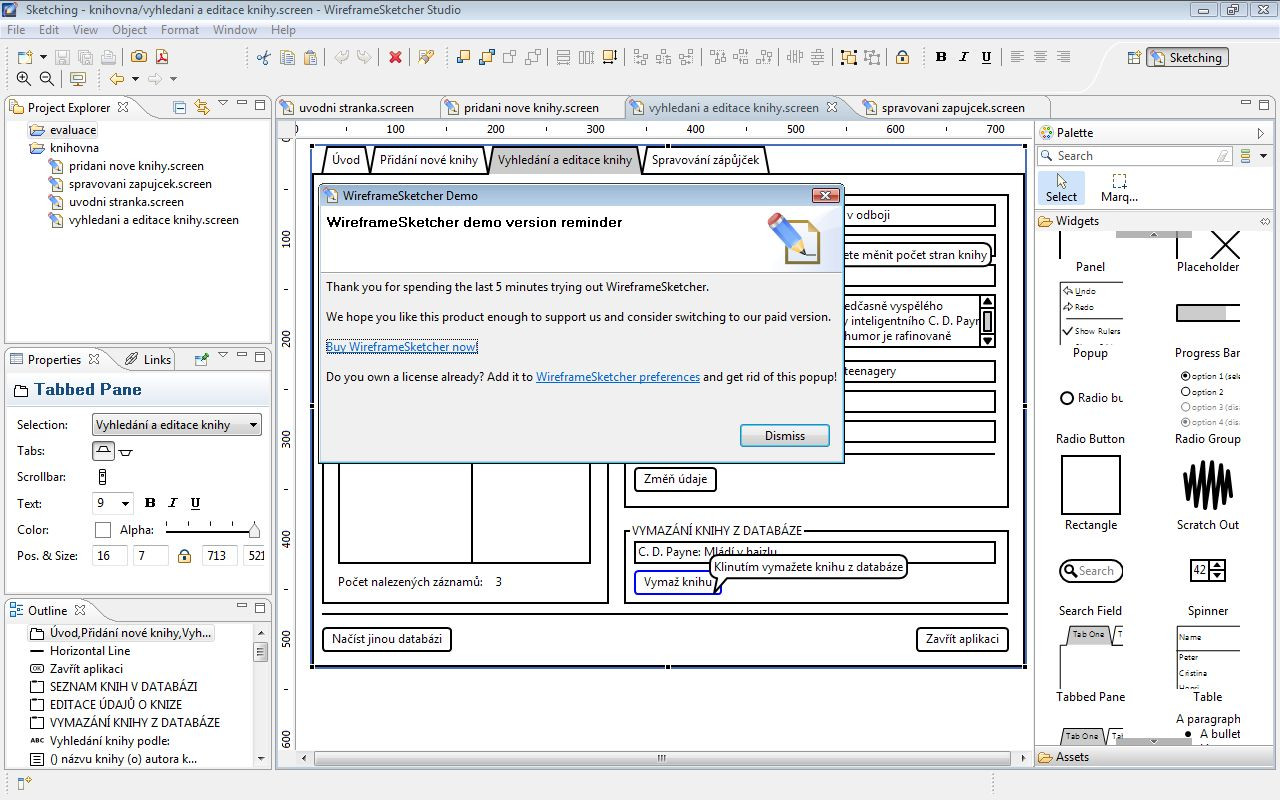Viewport: 1280px width, 800px height.
Task: Click the Lock padlock icon in the main toolbar
Action: coord(902,57)
